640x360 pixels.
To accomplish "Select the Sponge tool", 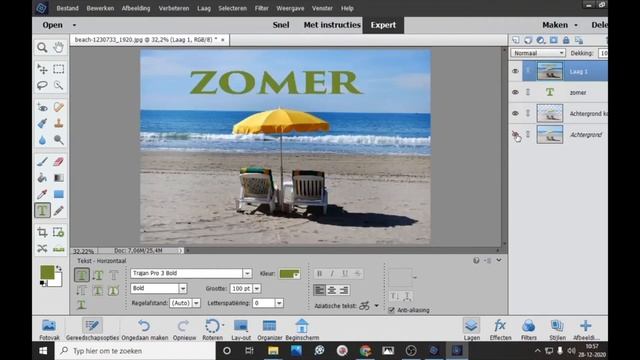I will 58,140.
